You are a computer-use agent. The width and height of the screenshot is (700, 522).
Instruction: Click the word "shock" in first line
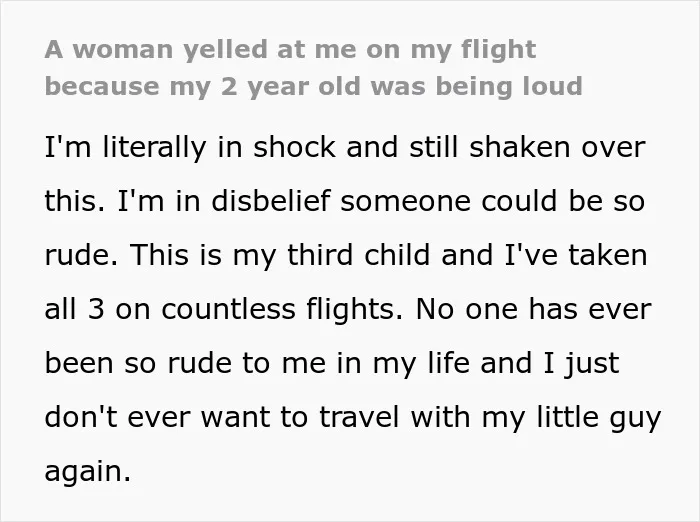[294, 147]
